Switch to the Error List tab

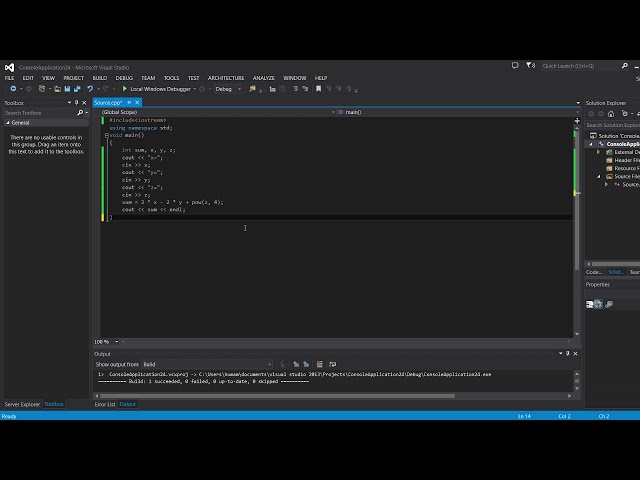(105, 404)
